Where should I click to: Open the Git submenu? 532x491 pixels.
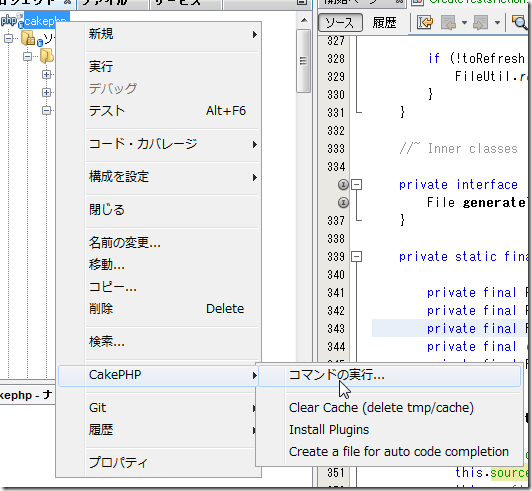point(158,408)
